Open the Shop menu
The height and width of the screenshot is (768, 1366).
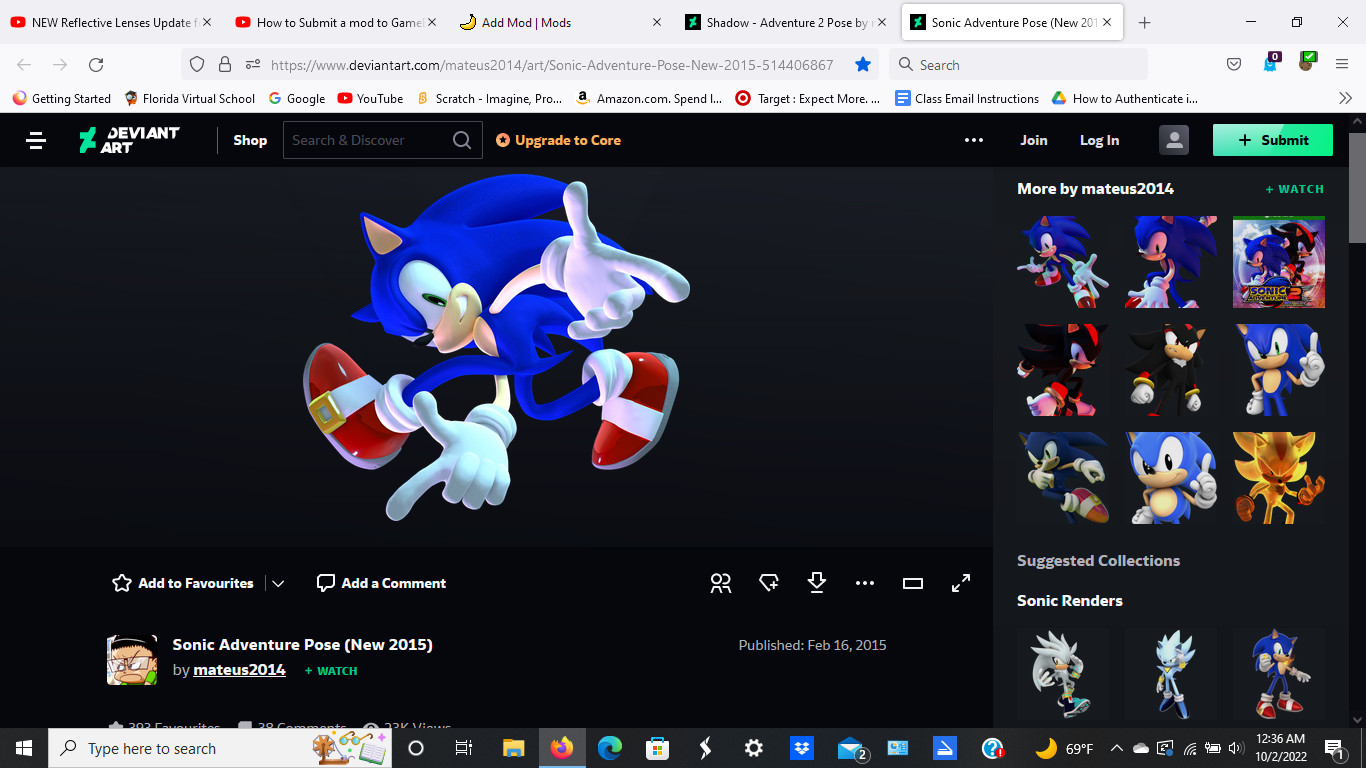tap(249, 140)
